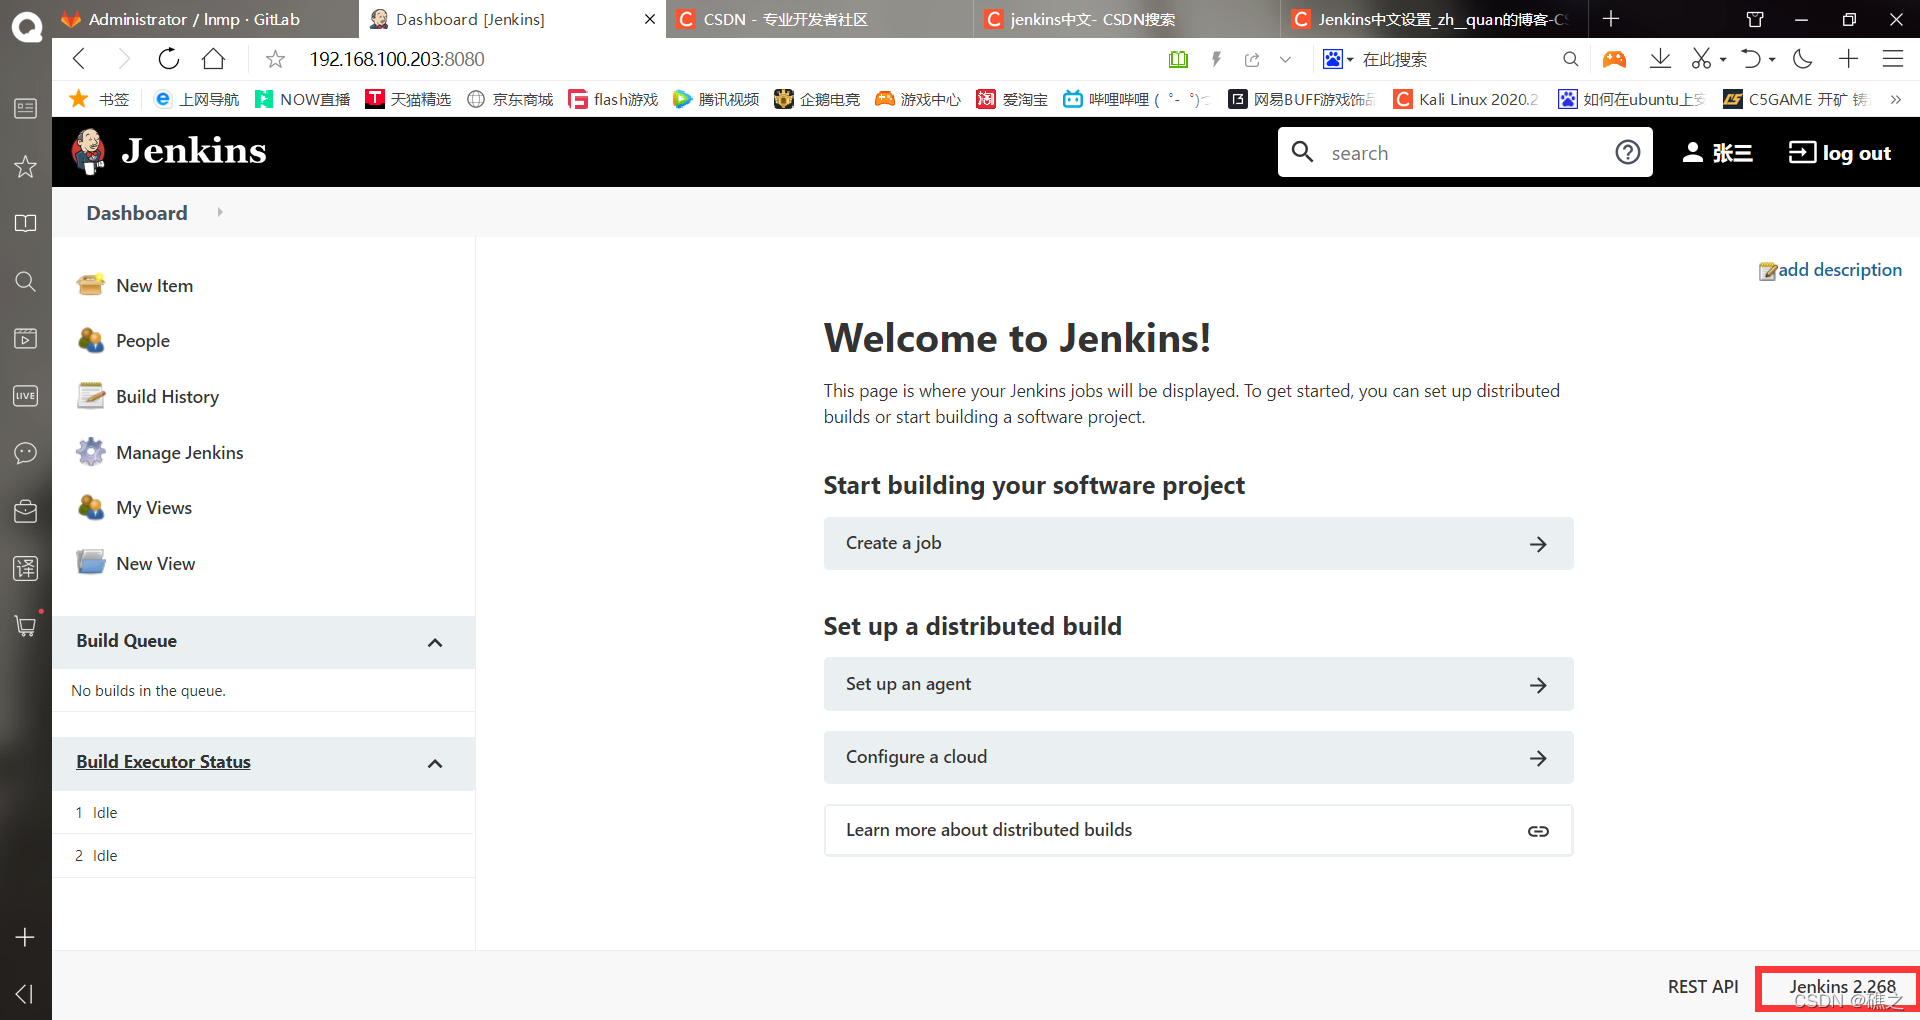Switch to the CSDN 专业开发者社区 tab
This screenshot has height=1020, width=1920.
pos(818,19)
